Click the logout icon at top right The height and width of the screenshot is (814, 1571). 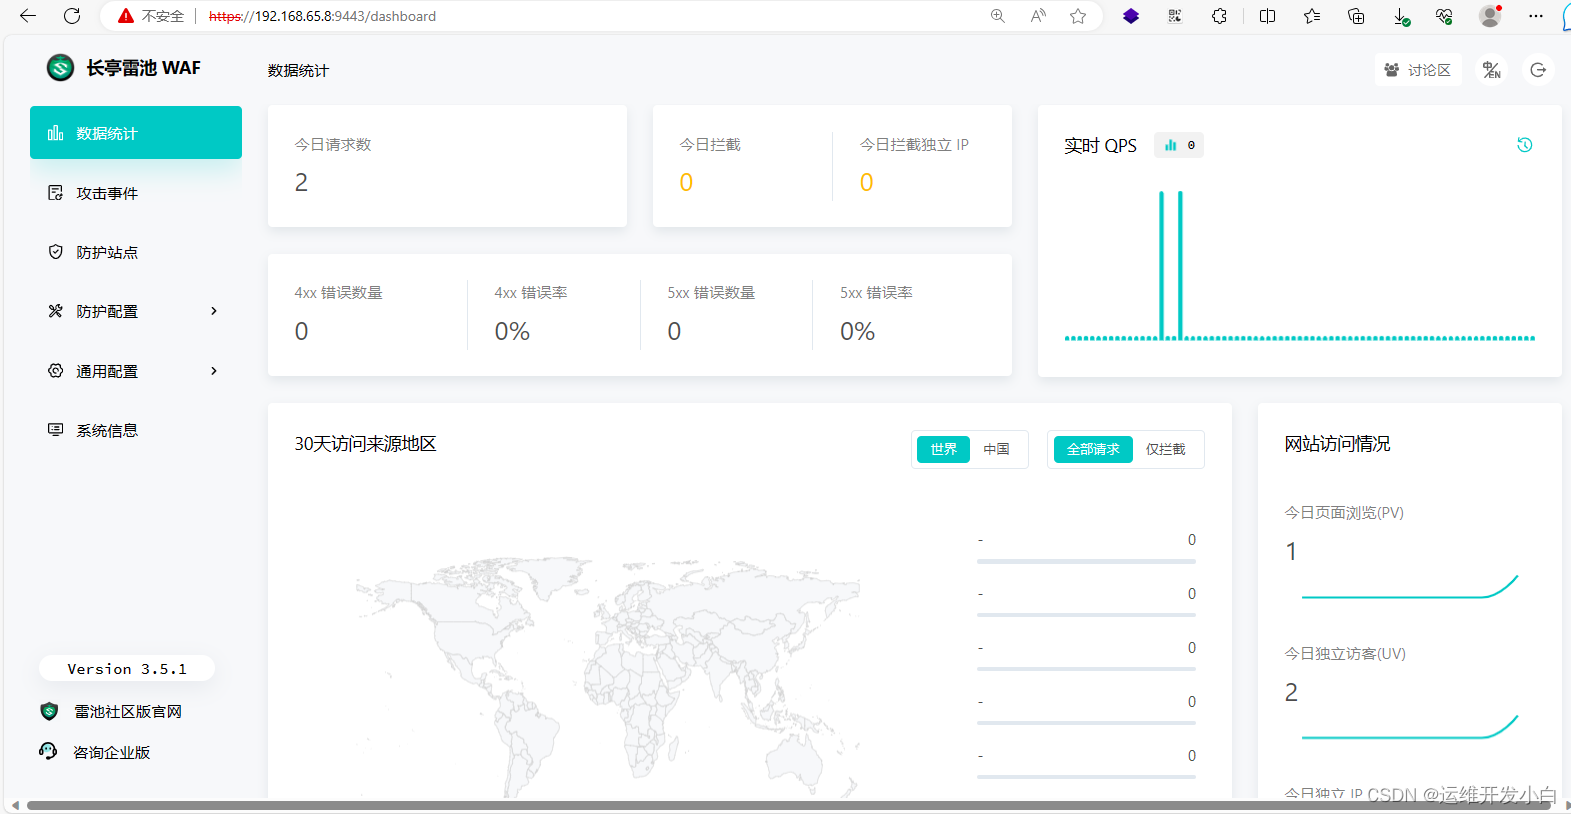point(1538,70)
